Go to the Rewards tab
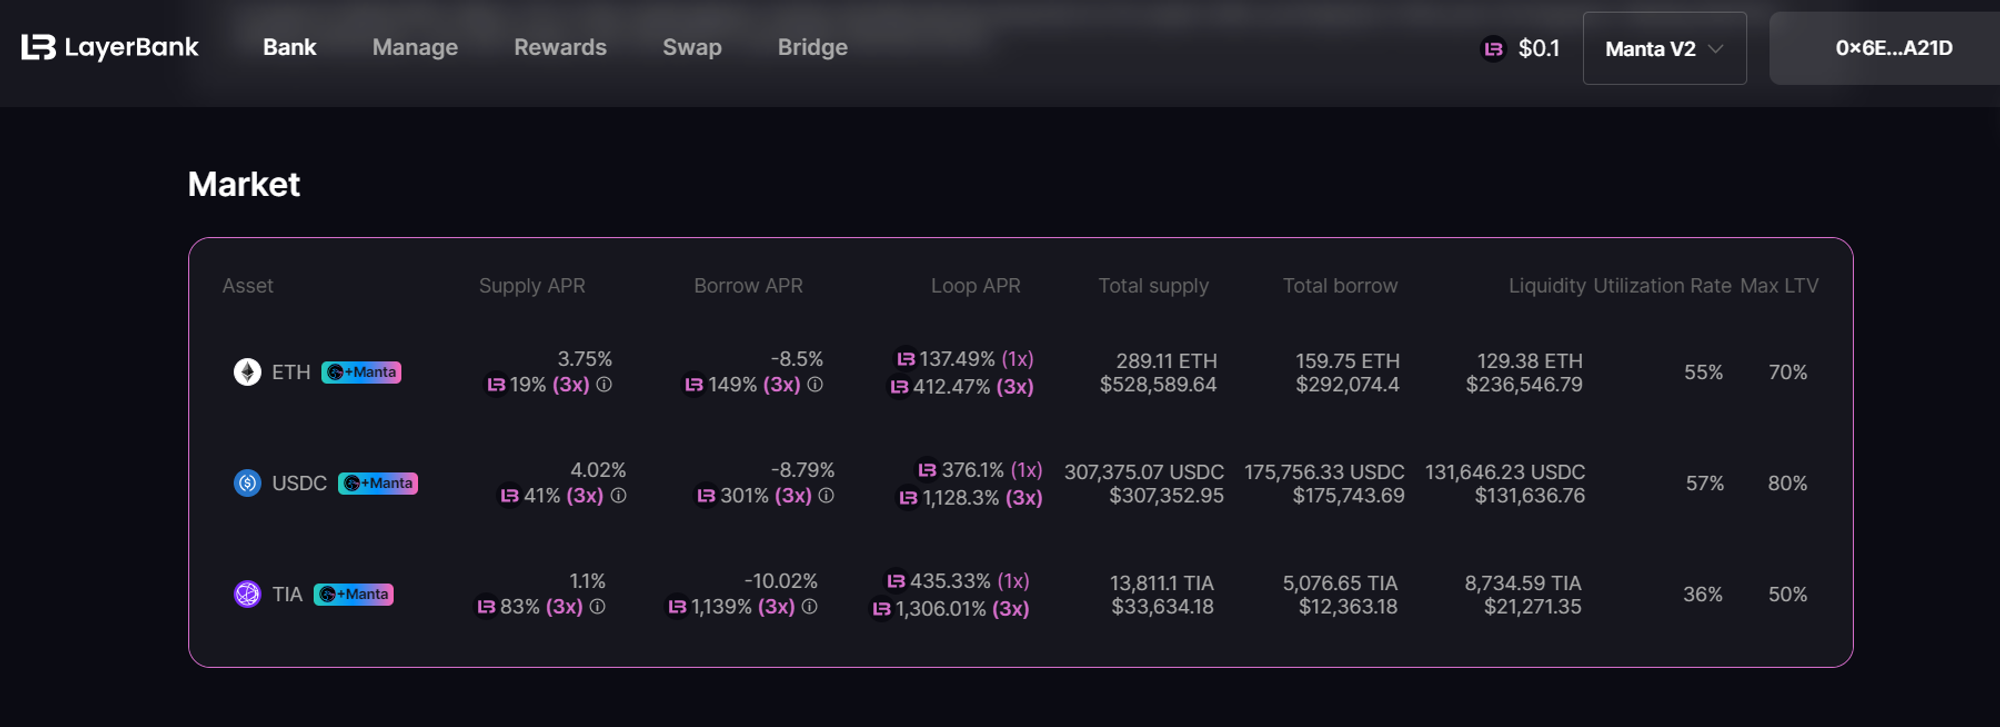2000x727 pixels. 560,47
